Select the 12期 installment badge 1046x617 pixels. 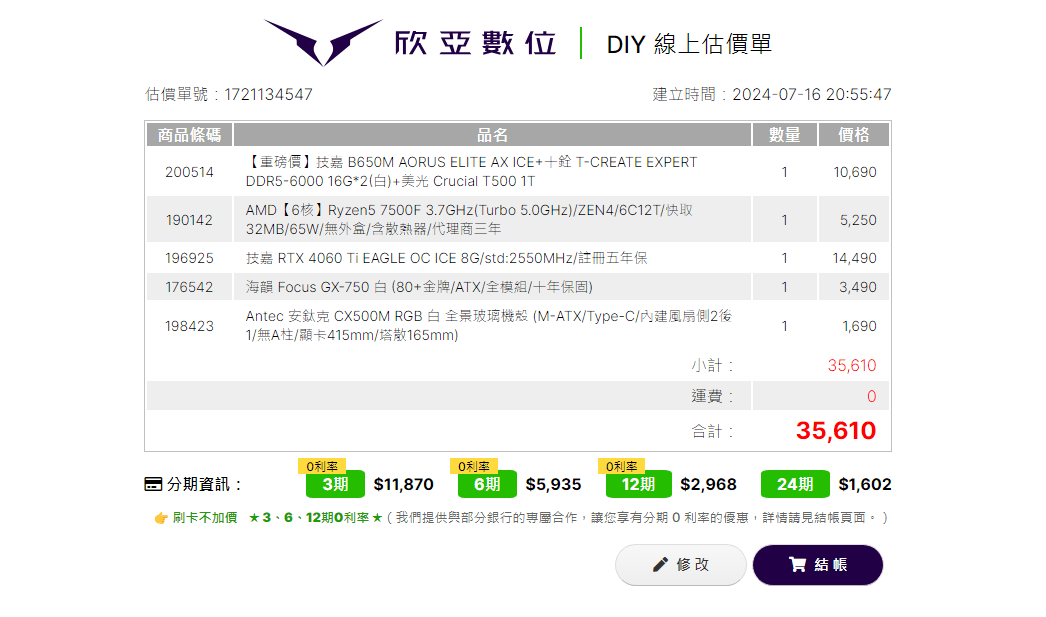point(638,484)
